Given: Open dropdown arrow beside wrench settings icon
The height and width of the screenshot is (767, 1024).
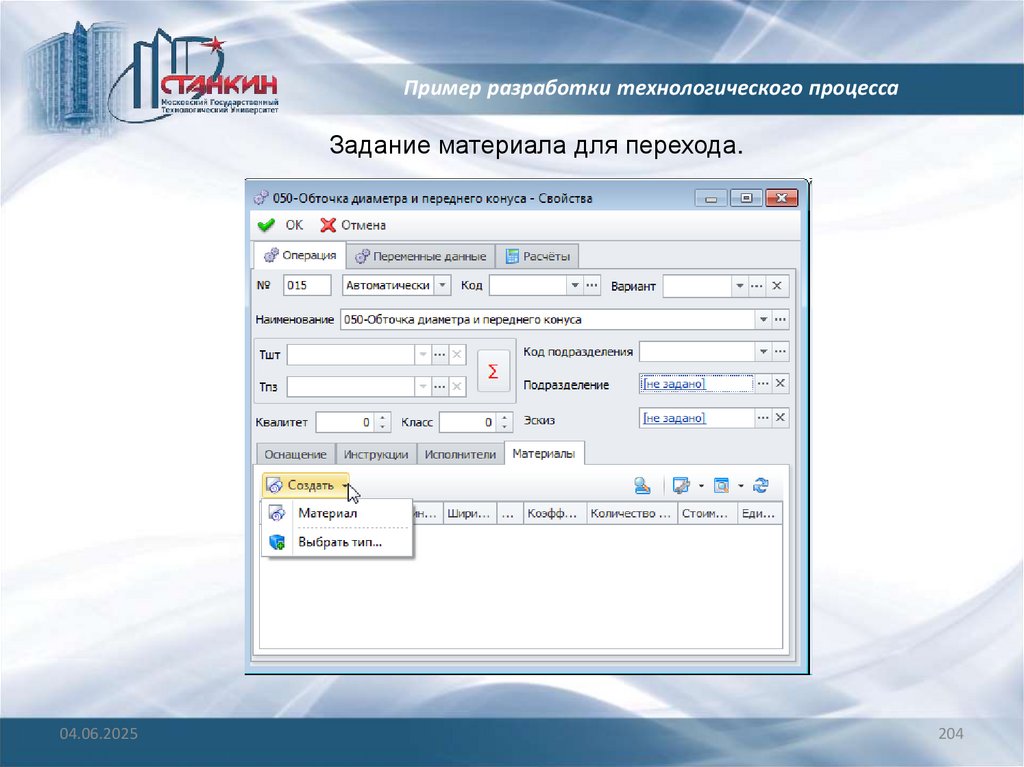Looking at the screenshot, I should coord(701,485).
